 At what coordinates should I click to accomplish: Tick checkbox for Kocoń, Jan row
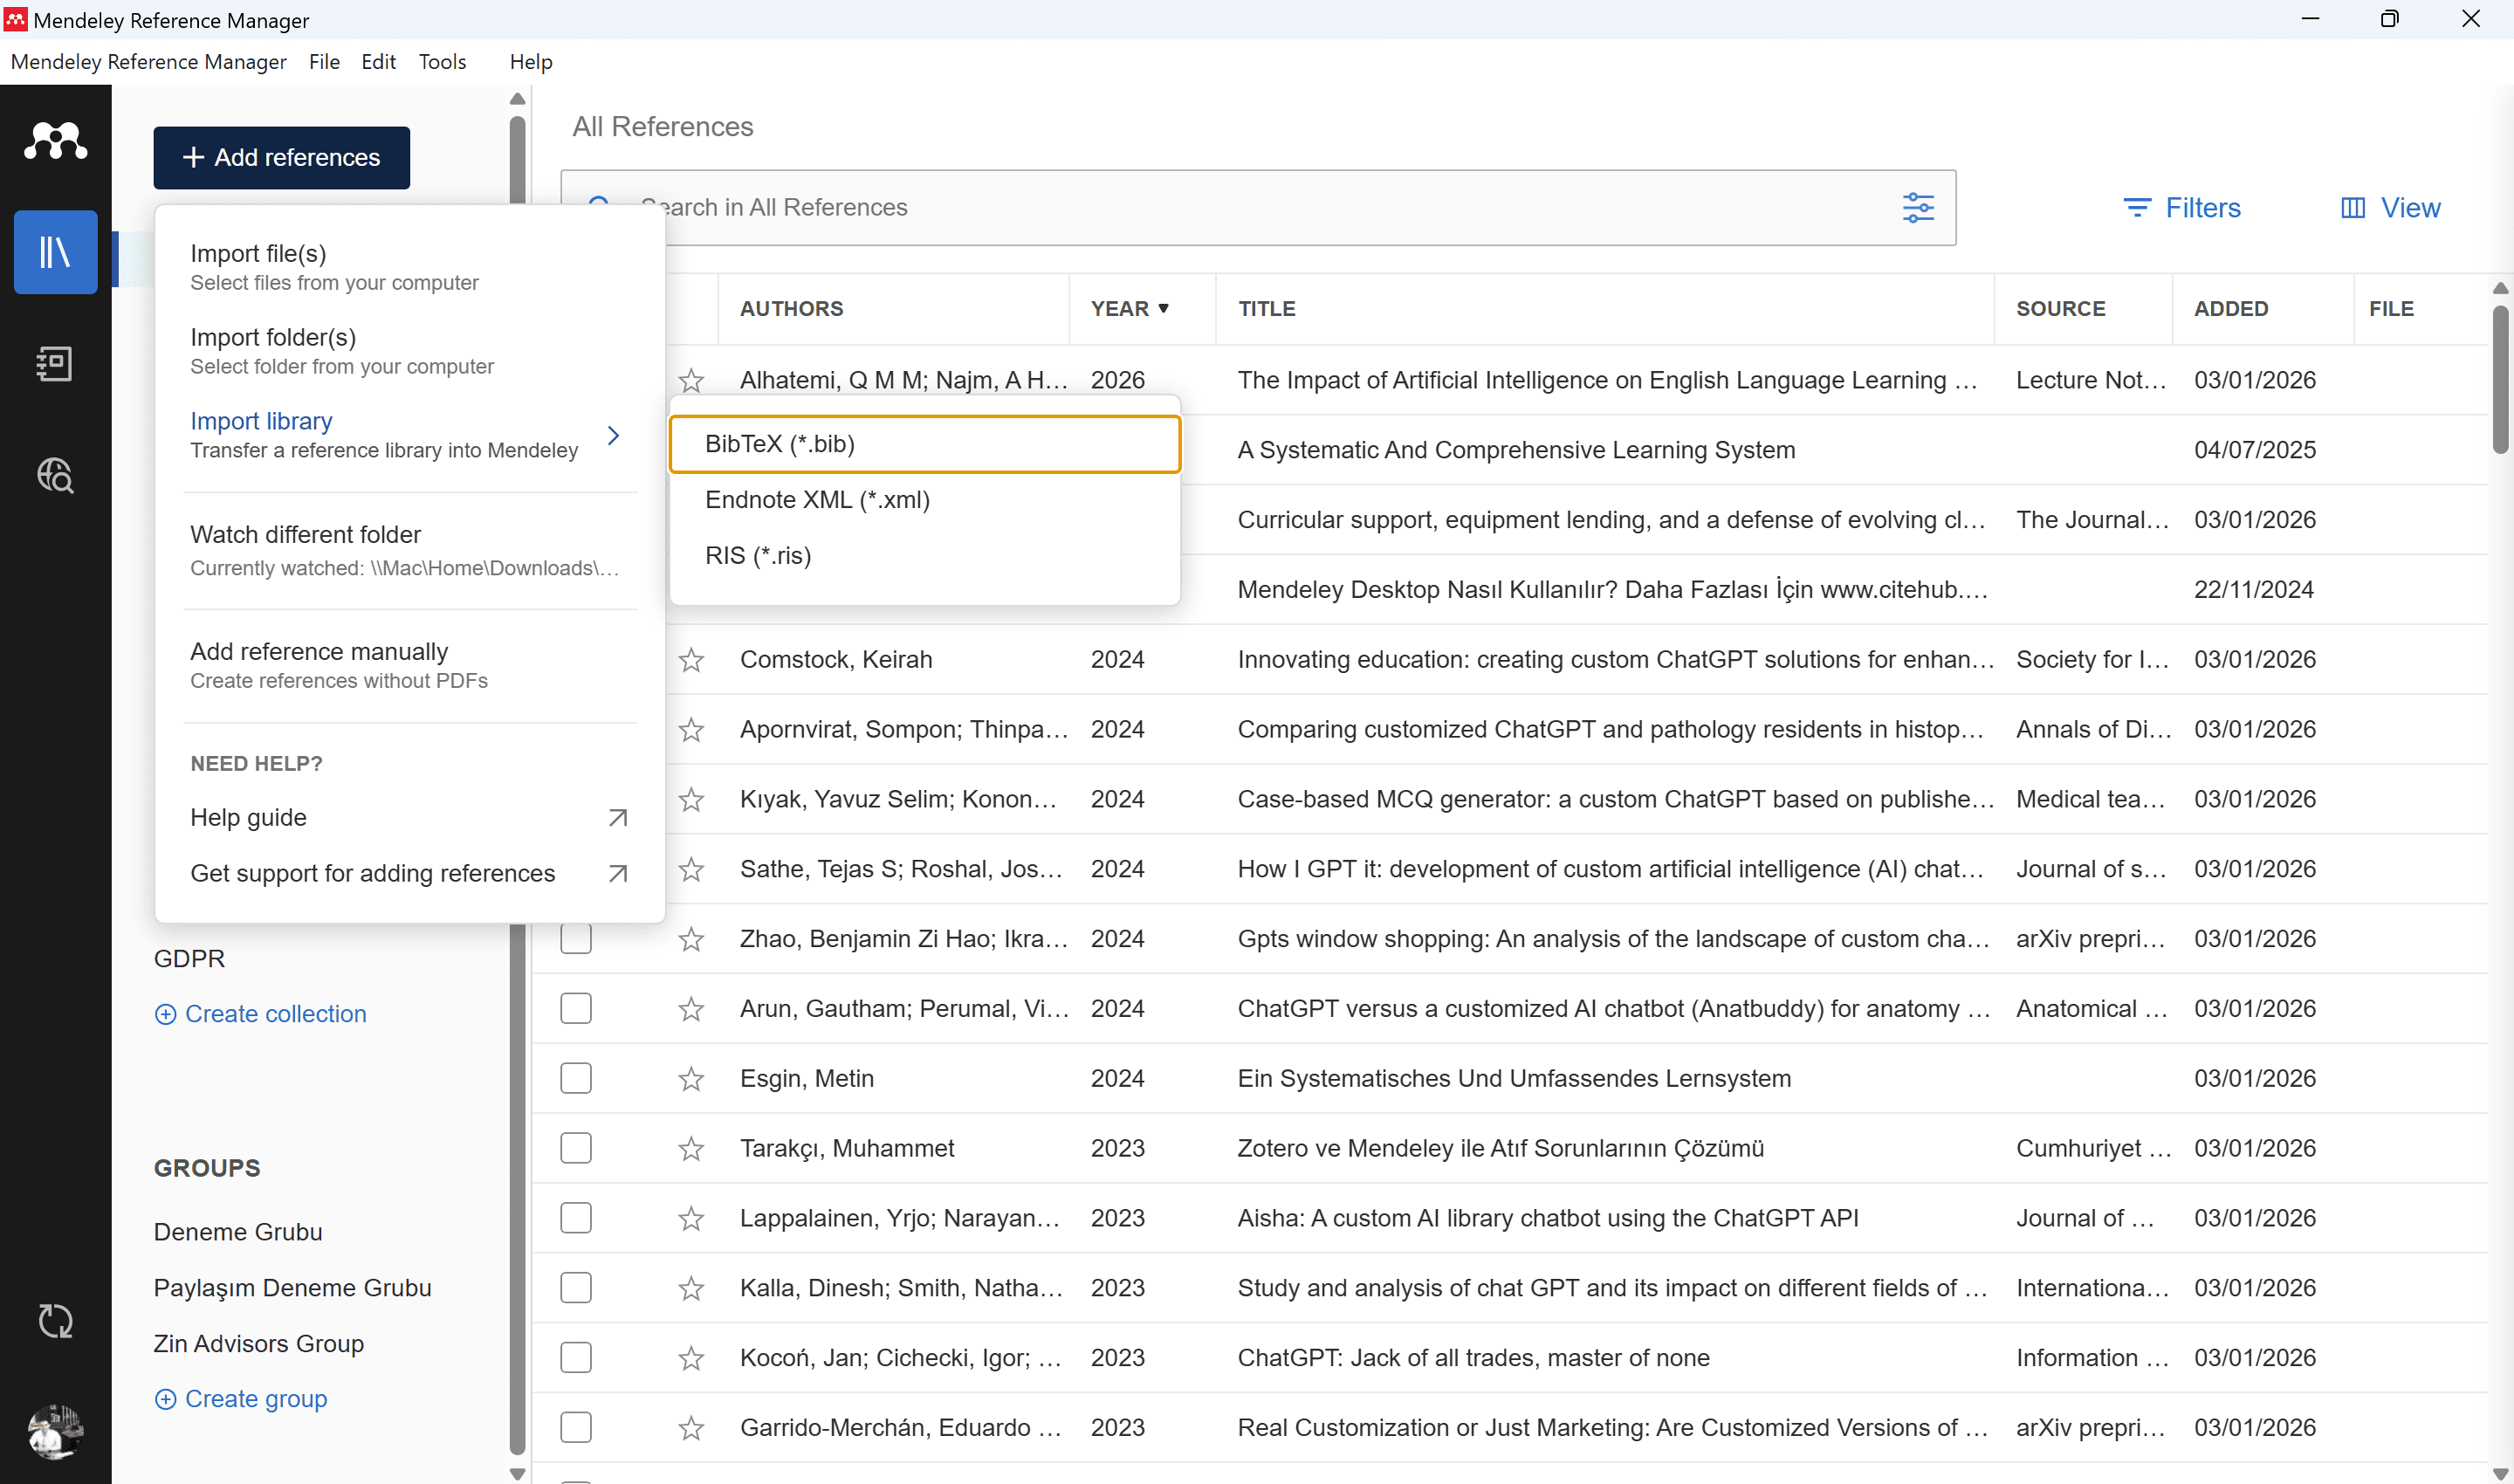click(576, 1358)
